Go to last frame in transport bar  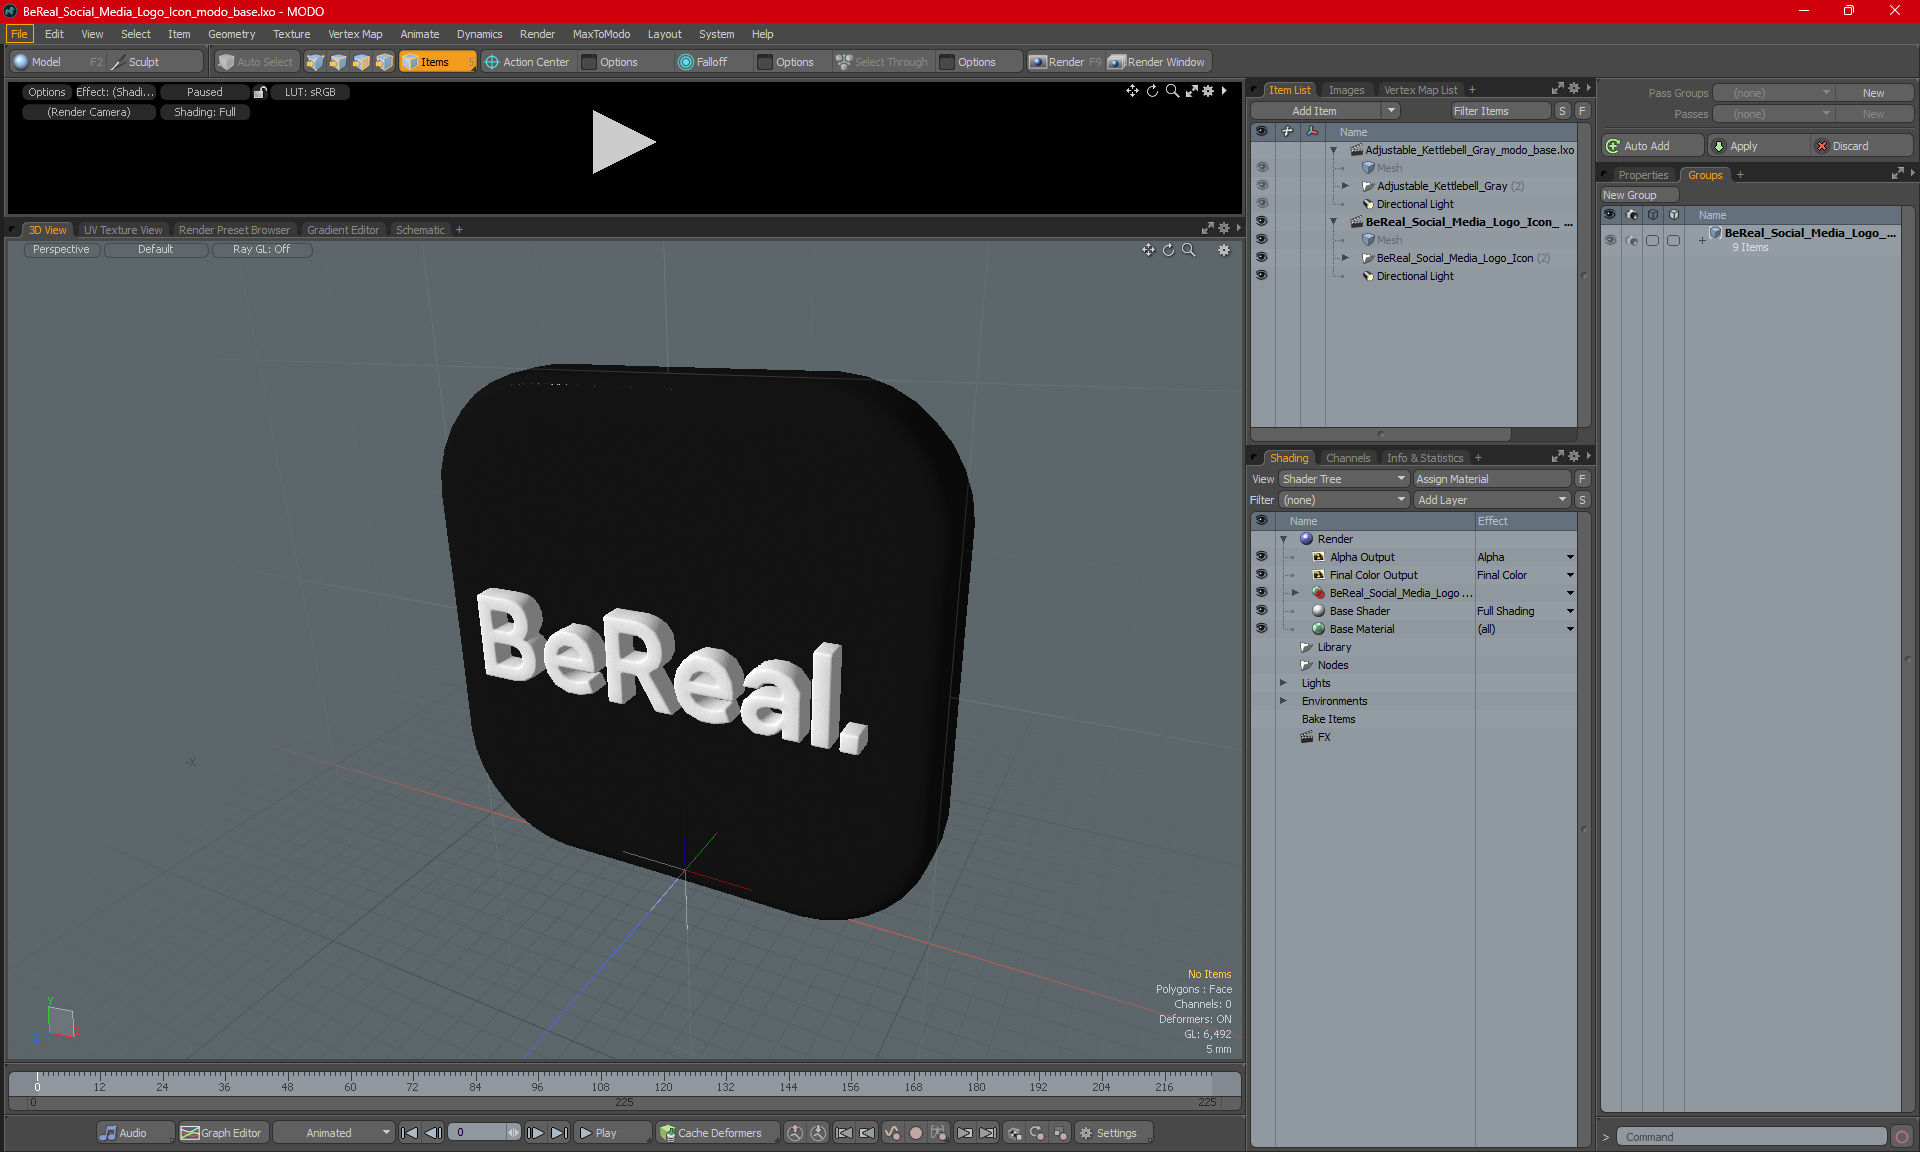pyautogui.click(x=560, y=1133)
